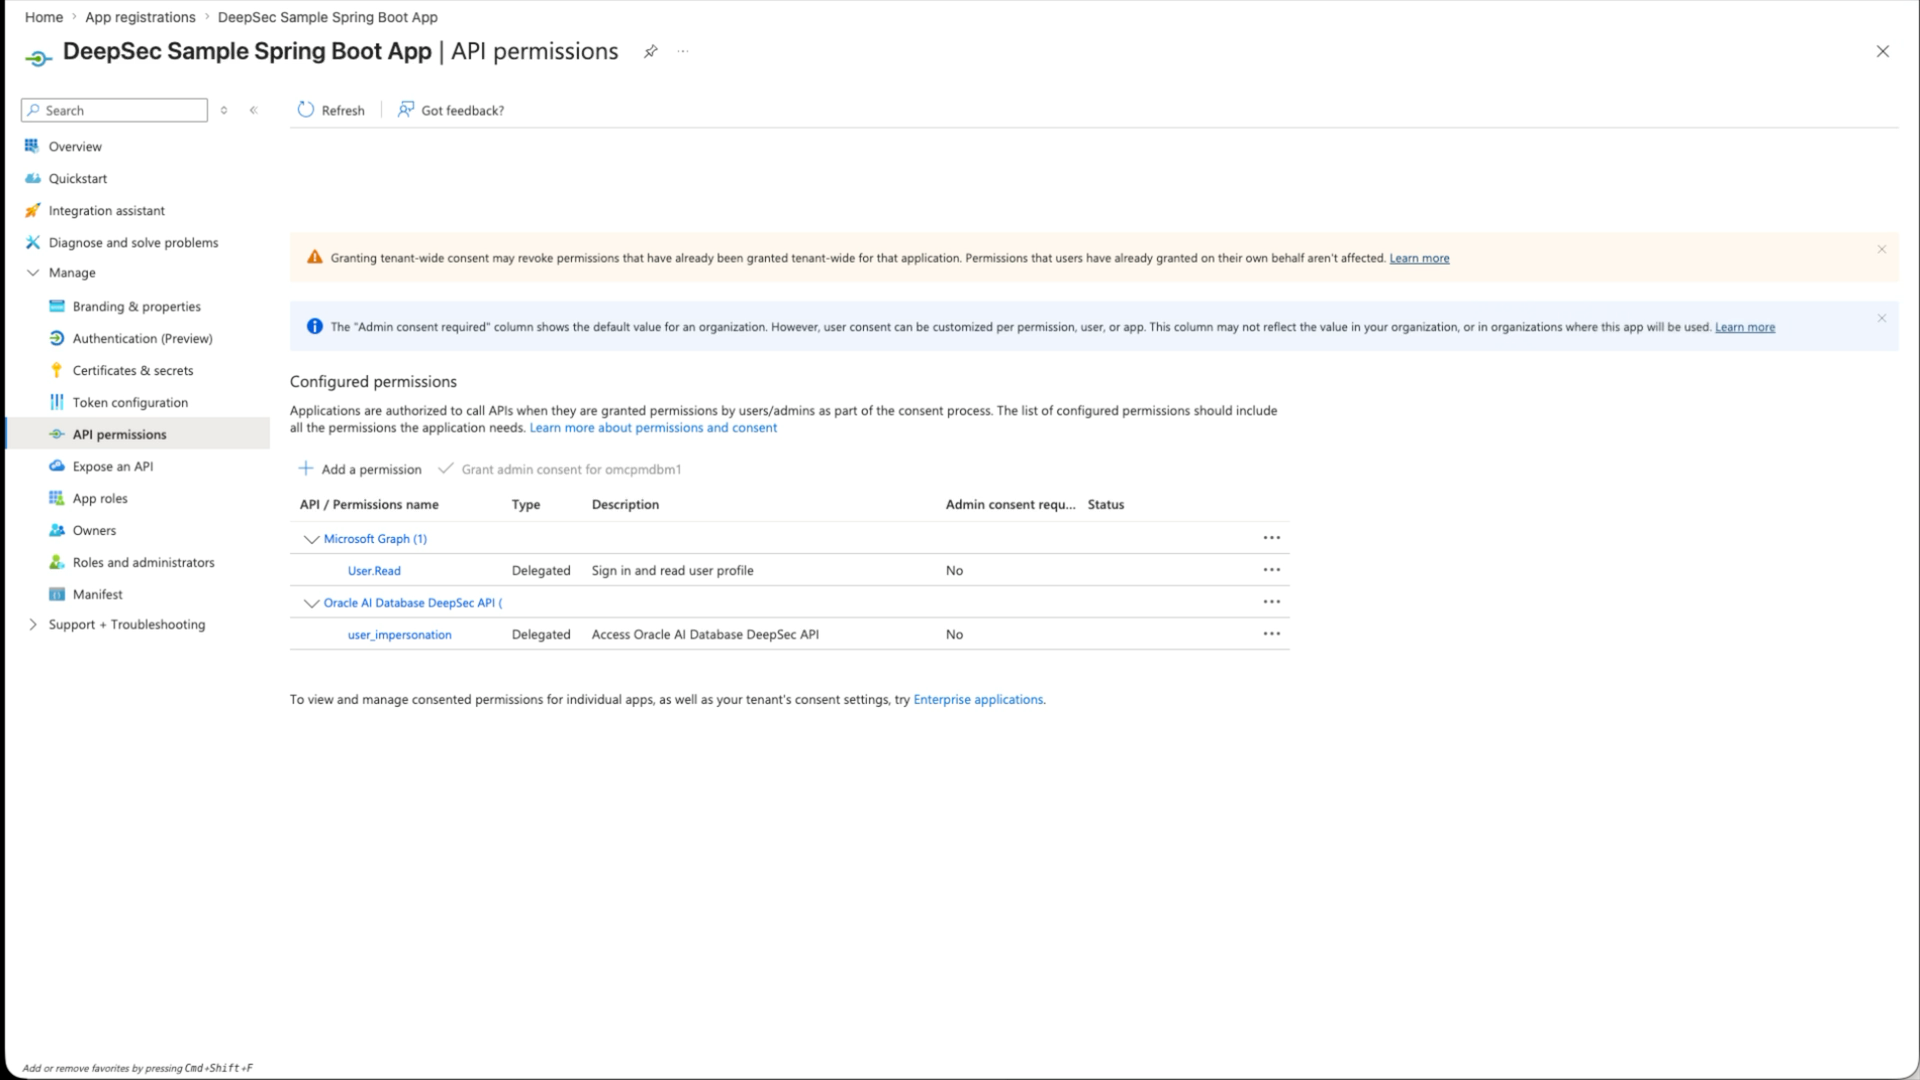
Task: Open ellipsis menu for Microsoft Graph row
Action: pos(1271,538)
